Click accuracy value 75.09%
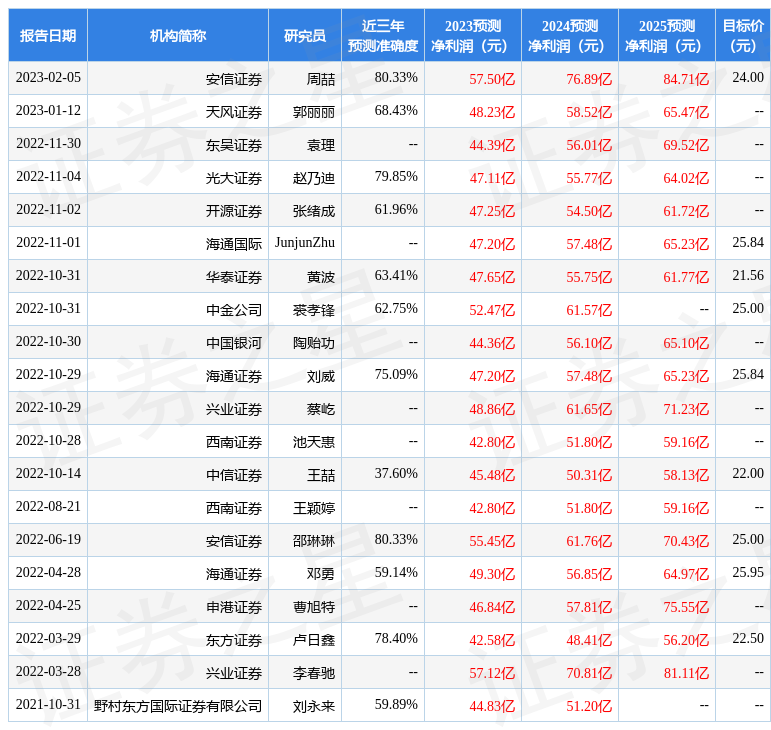 [x=396, y=374]
